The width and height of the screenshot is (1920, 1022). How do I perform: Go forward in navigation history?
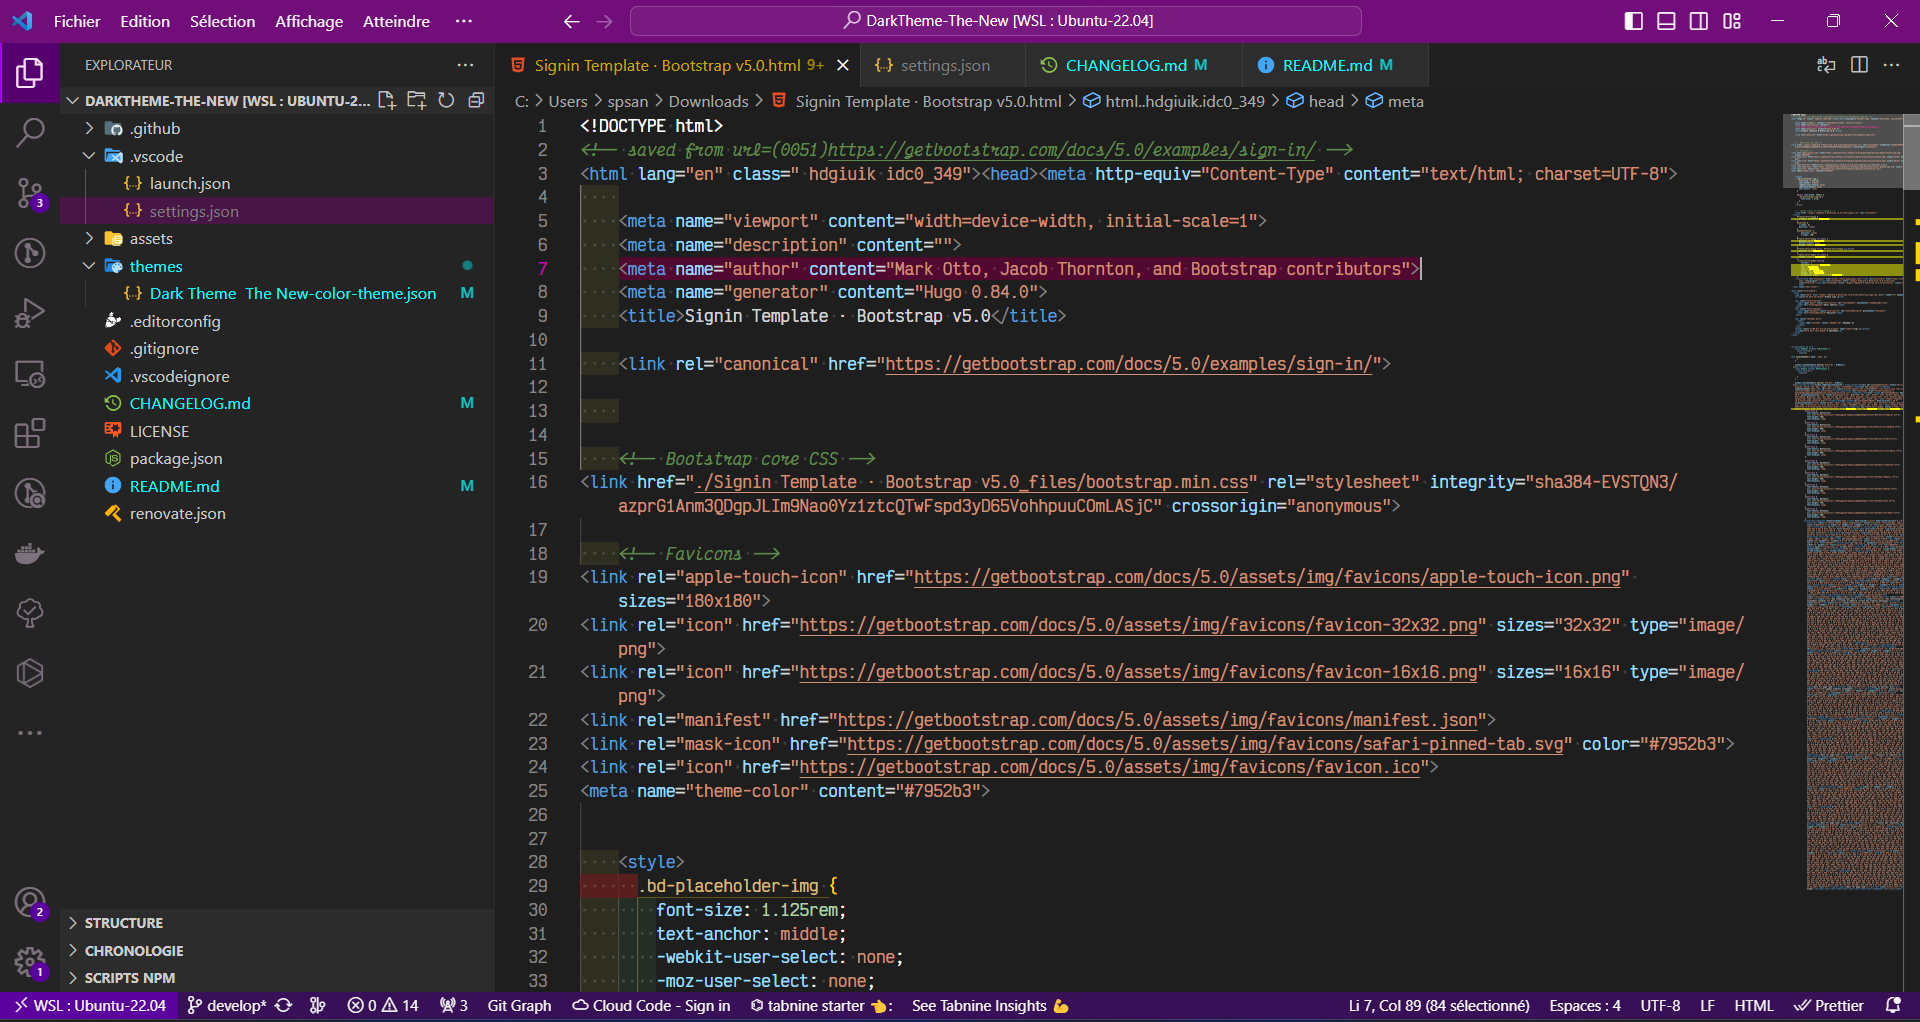(604, 21)
